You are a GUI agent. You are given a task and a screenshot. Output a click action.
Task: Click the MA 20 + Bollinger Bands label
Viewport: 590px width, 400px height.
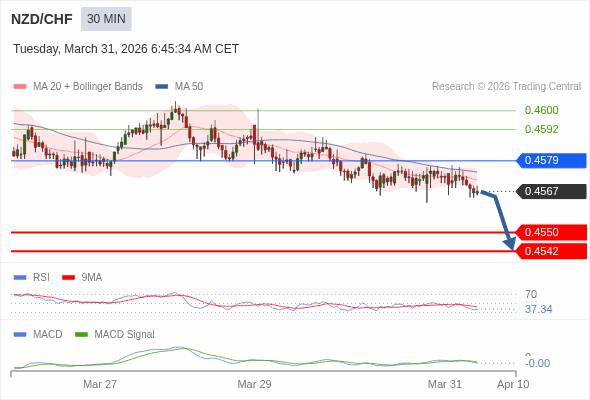pyautogui.click(x=88, y=87)
